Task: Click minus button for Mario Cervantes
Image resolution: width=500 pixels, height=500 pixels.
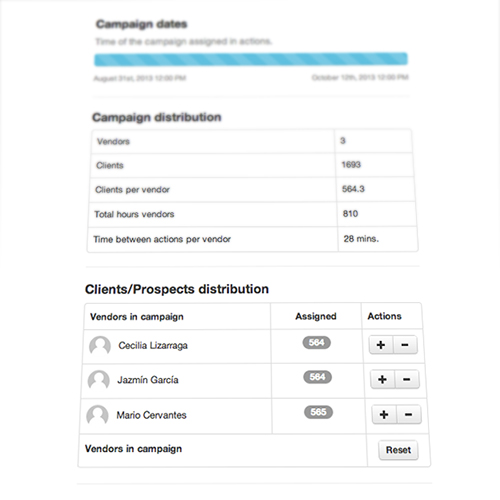Action: [409, 414]
